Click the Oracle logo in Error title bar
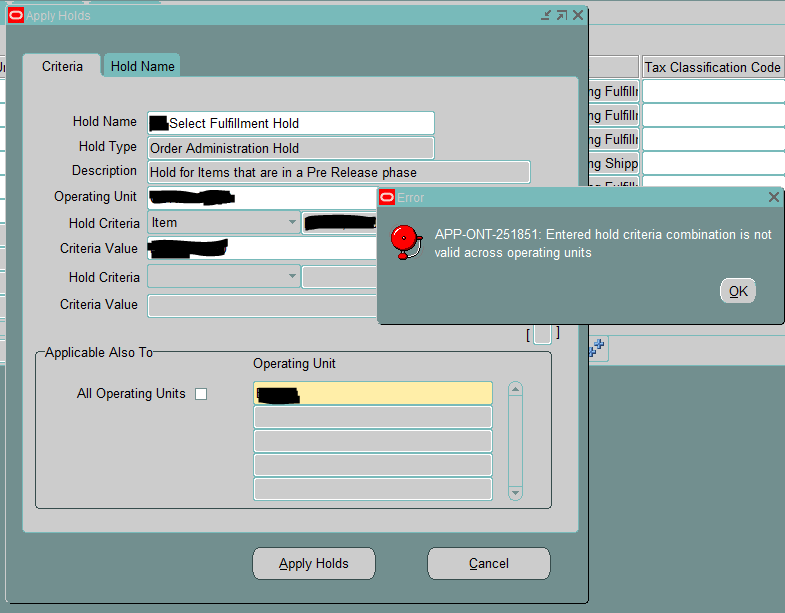This screenshot has height=613, width=785. tap(386, 197)
